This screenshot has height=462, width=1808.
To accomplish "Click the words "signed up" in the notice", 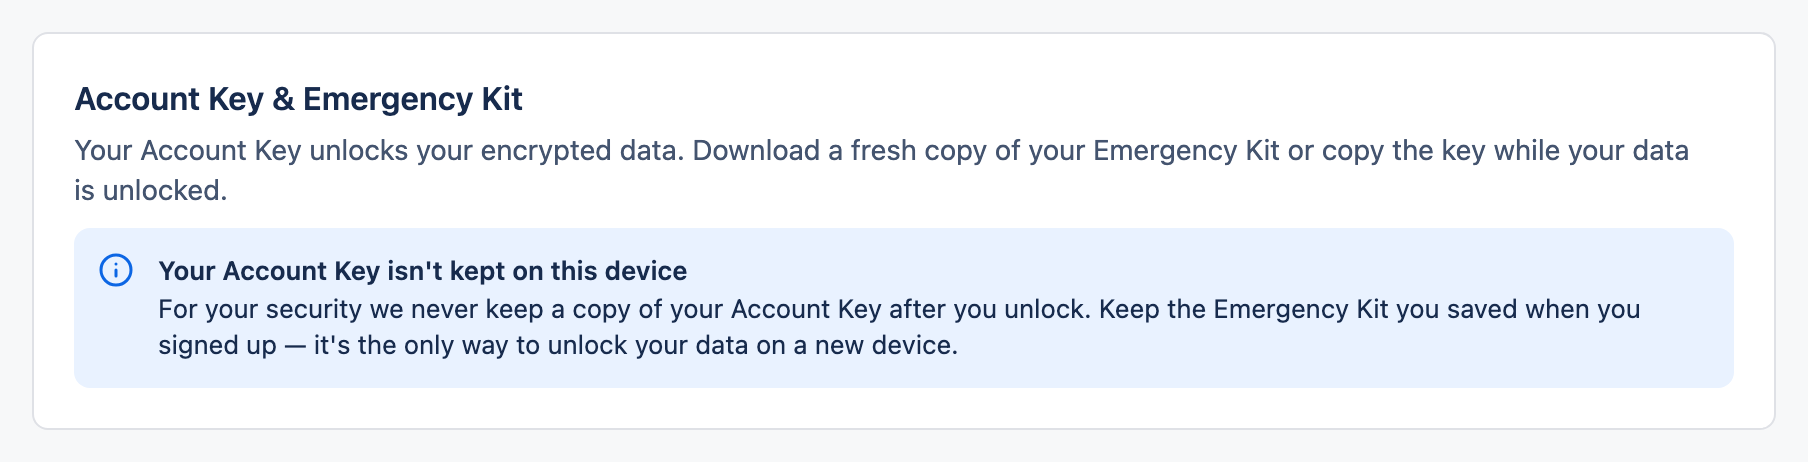I will (x=217, y=345).
